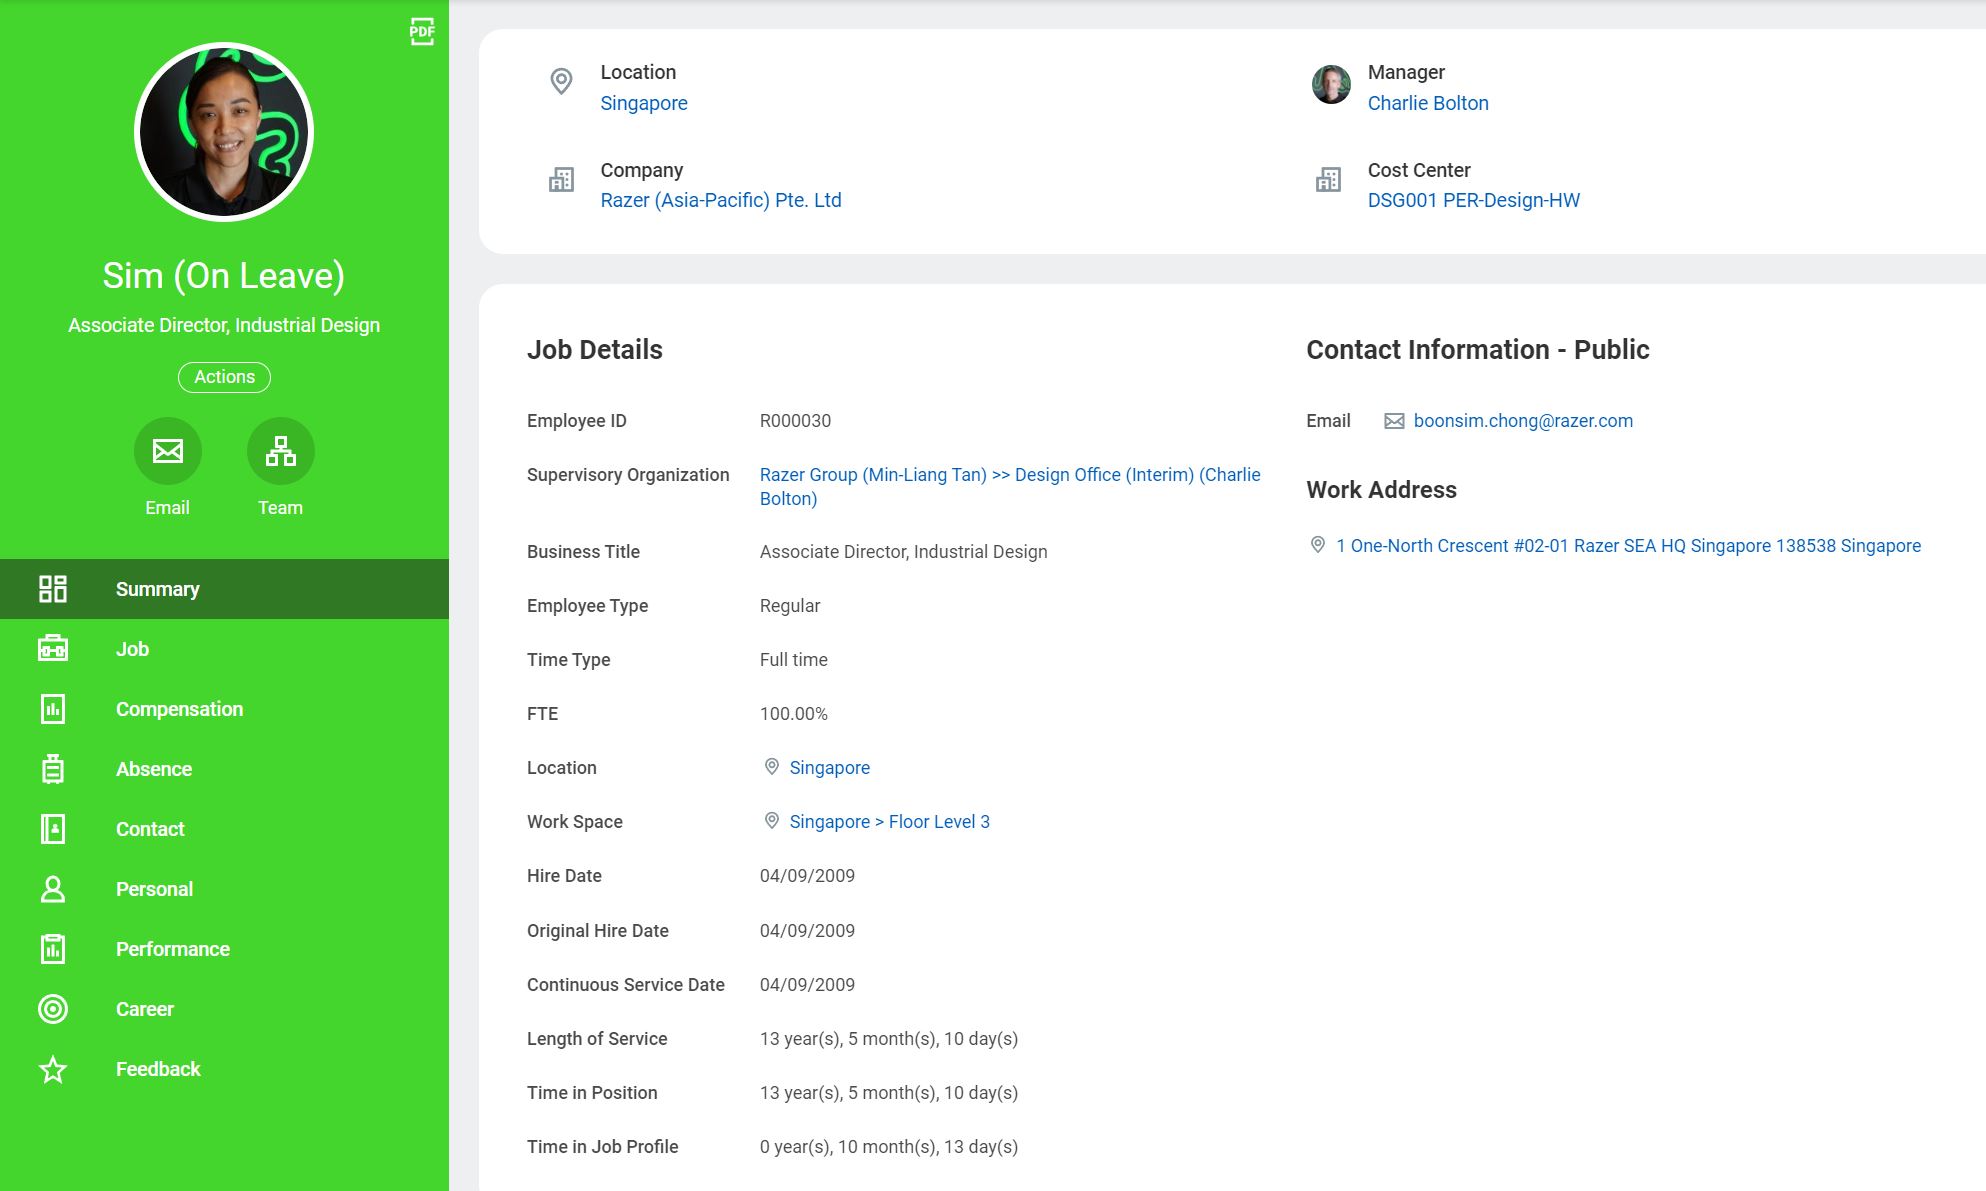This screenshot has width=1986, height=1191.
Task: Click the name Sim (On Leave)
Action: tap(224, 275)
